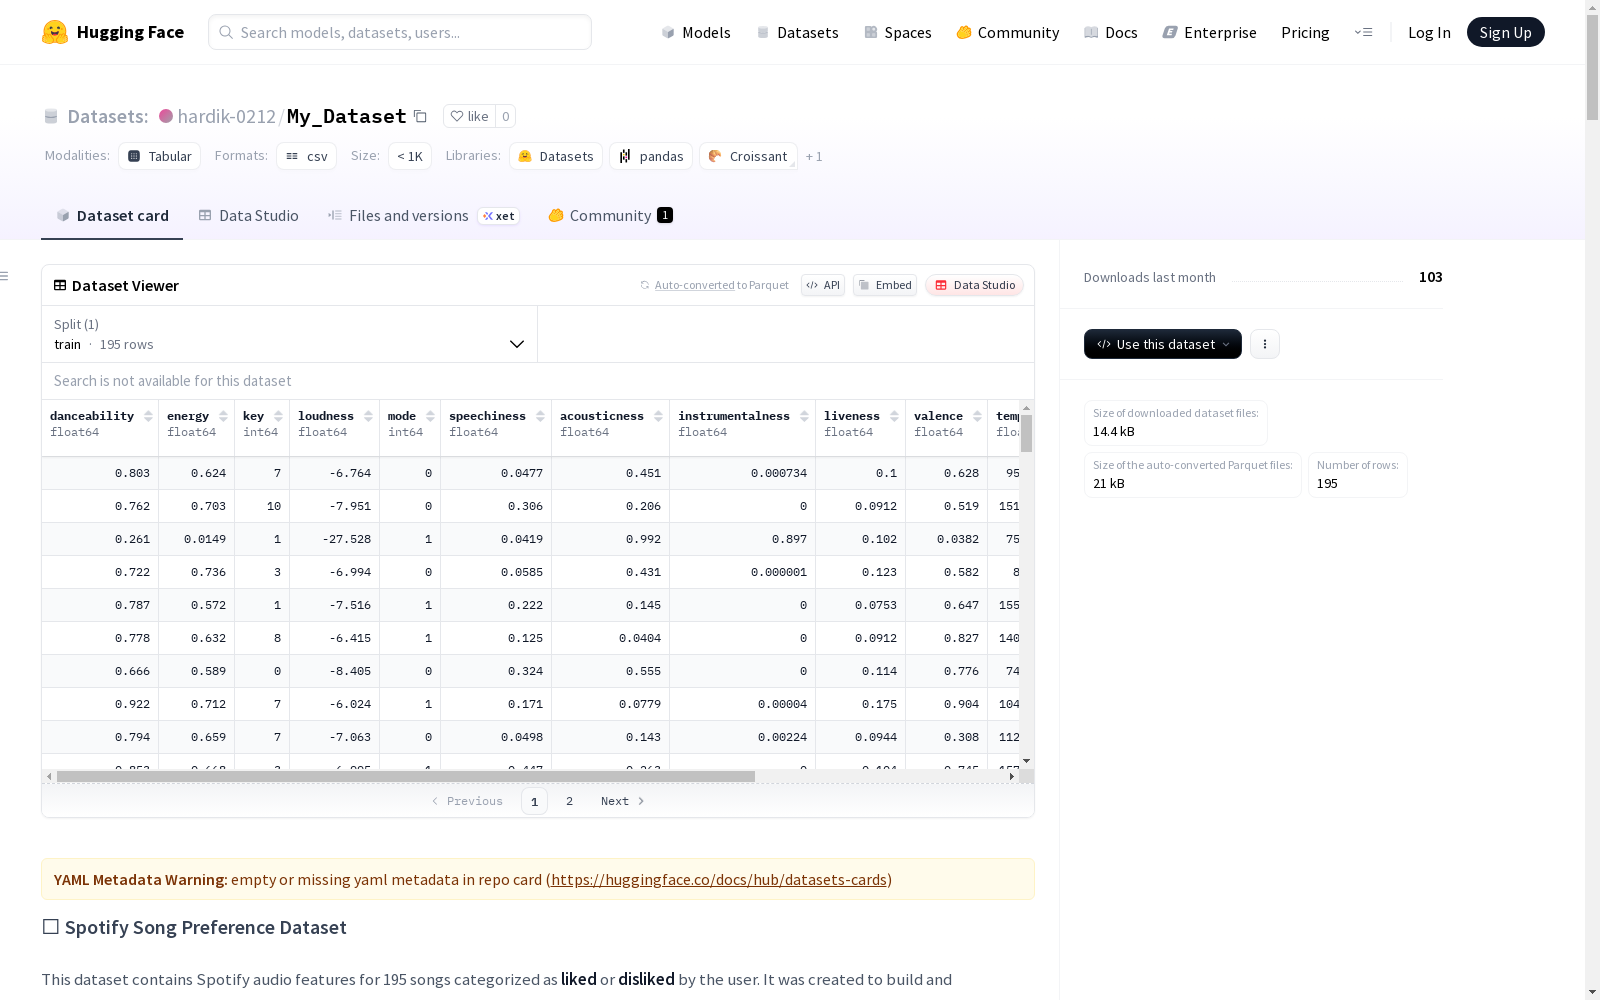
Task: Open Enterprise in the top navigation
Action: click(1209, 32)
